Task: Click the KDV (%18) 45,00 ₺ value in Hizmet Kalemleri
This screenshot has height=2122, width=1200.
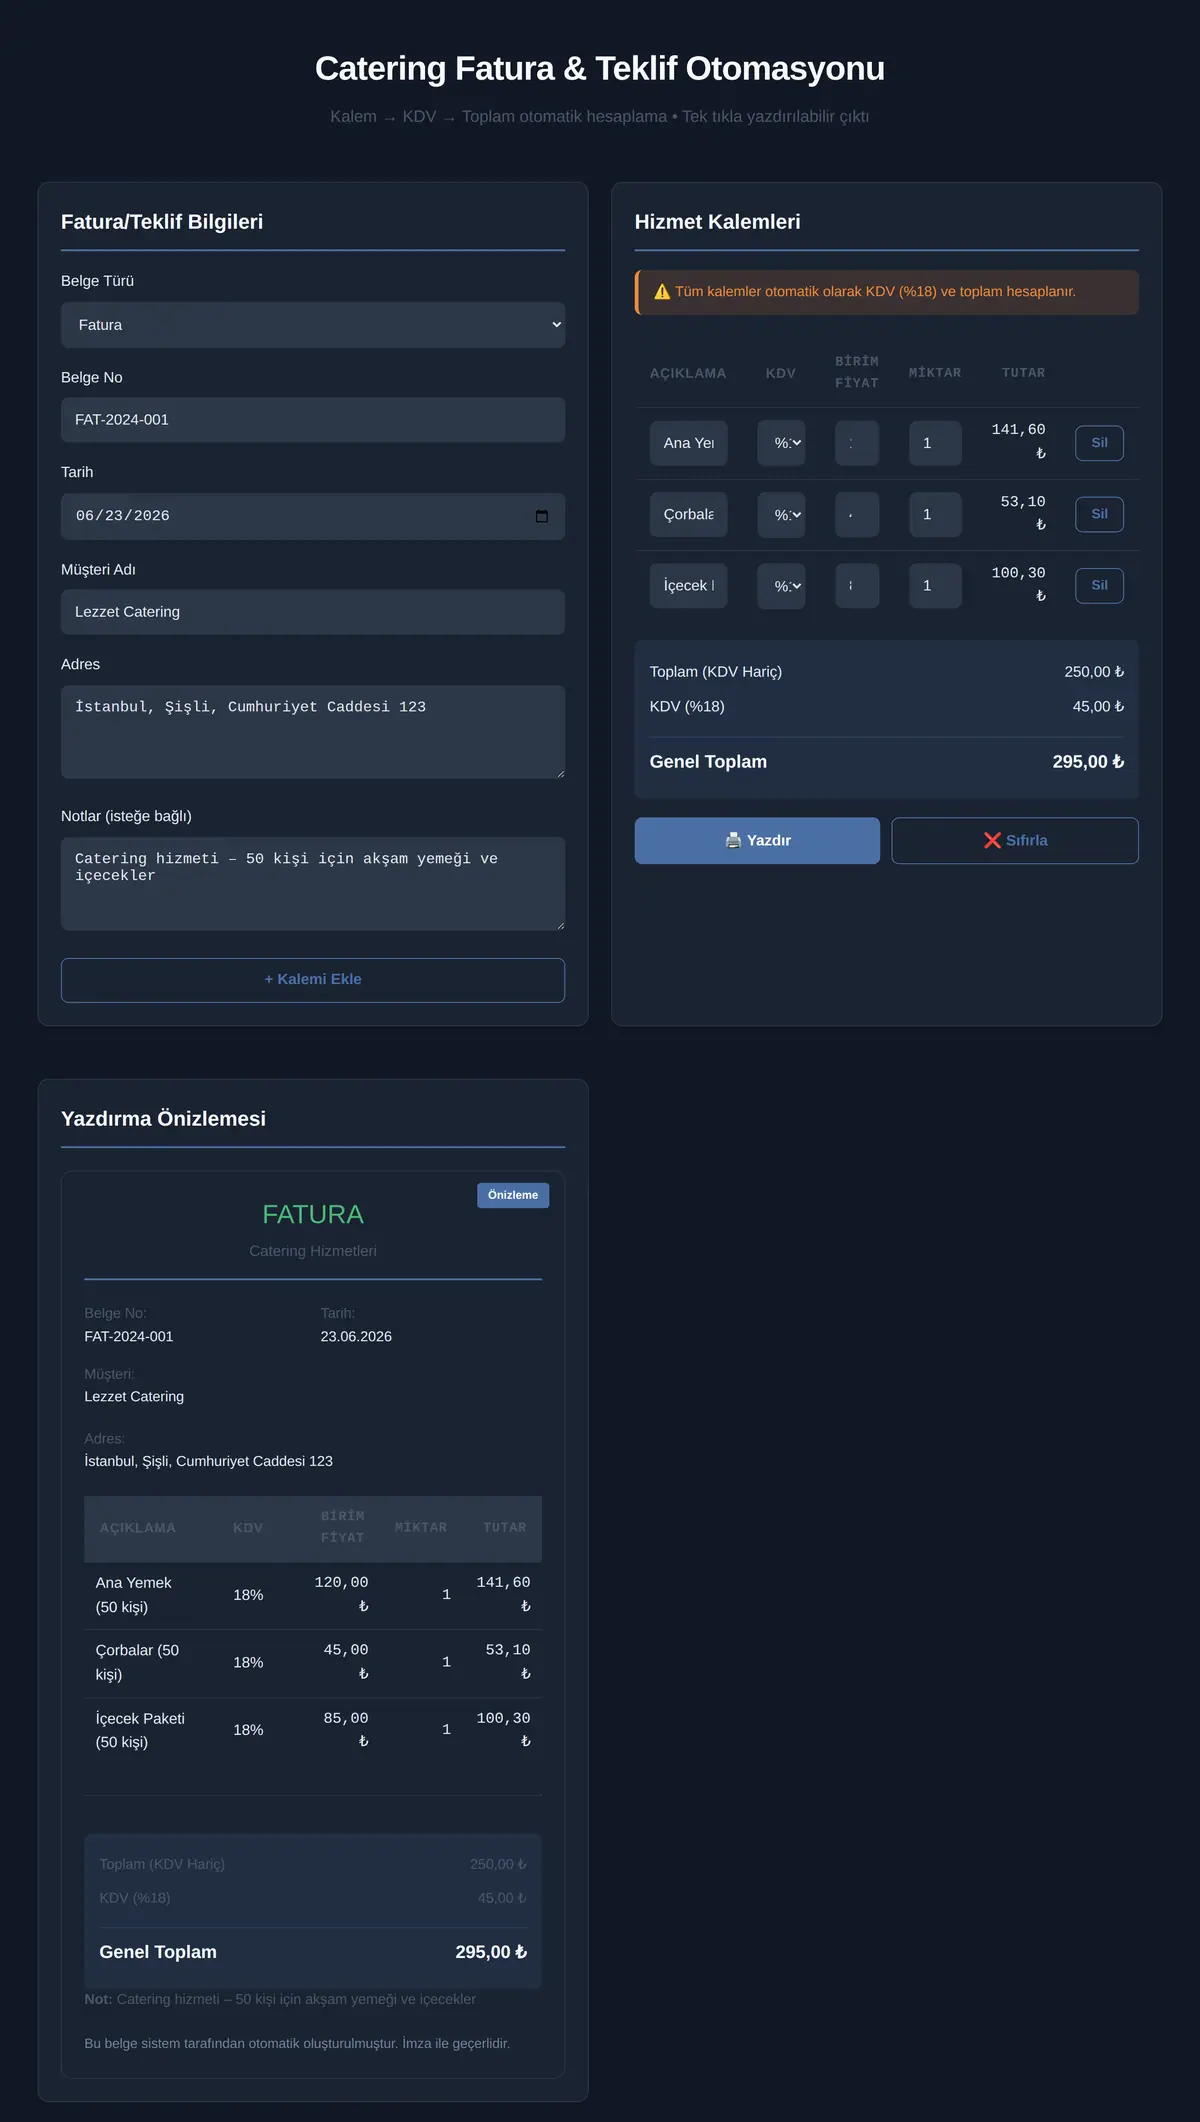Action: coord(1098,707)
